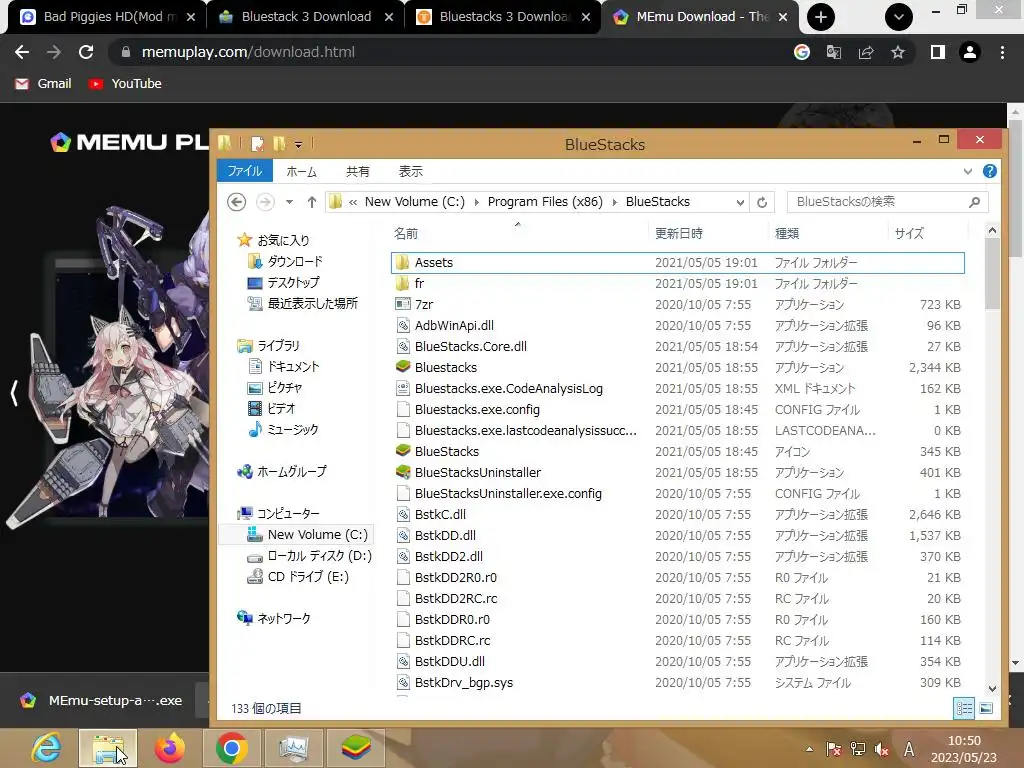Open recent locations dropdown arrow in Explorer
This screenshot has width=1024, height=768.
[289, 202]
